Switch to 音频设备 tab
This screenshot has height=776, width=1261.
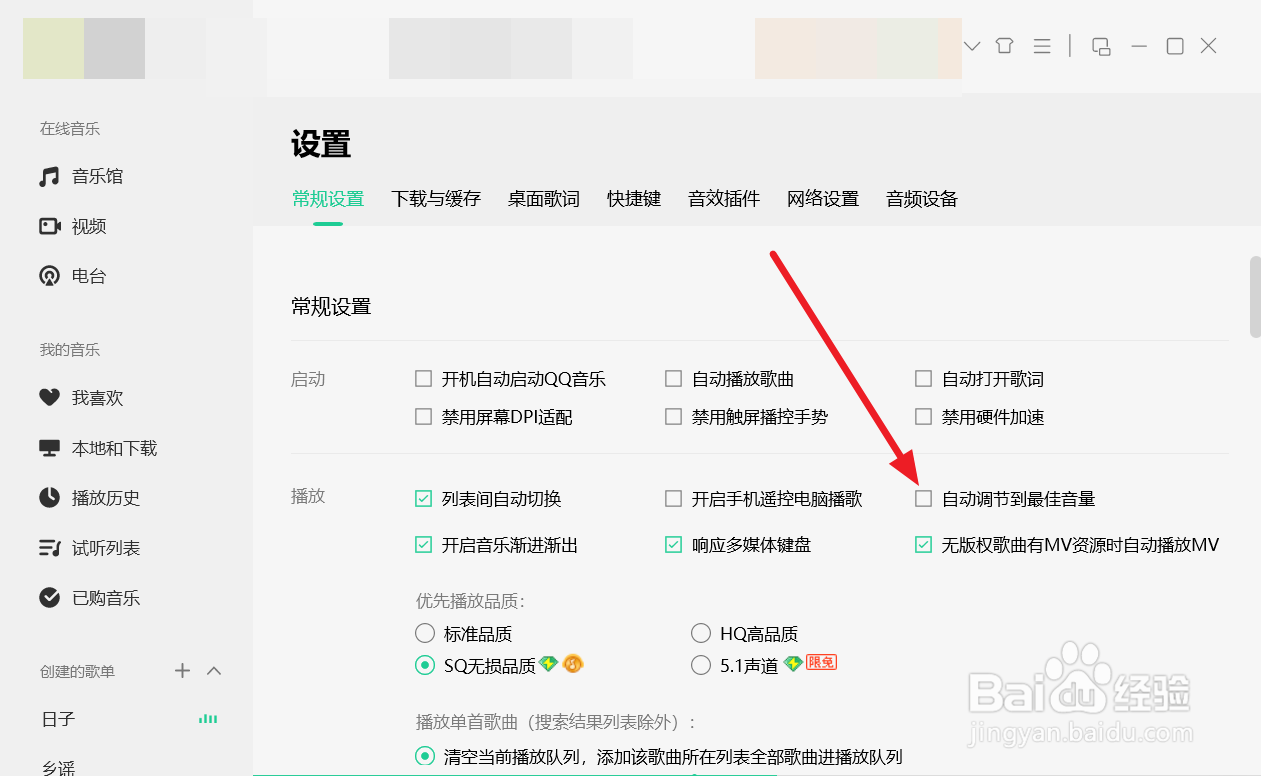[922, 199]
